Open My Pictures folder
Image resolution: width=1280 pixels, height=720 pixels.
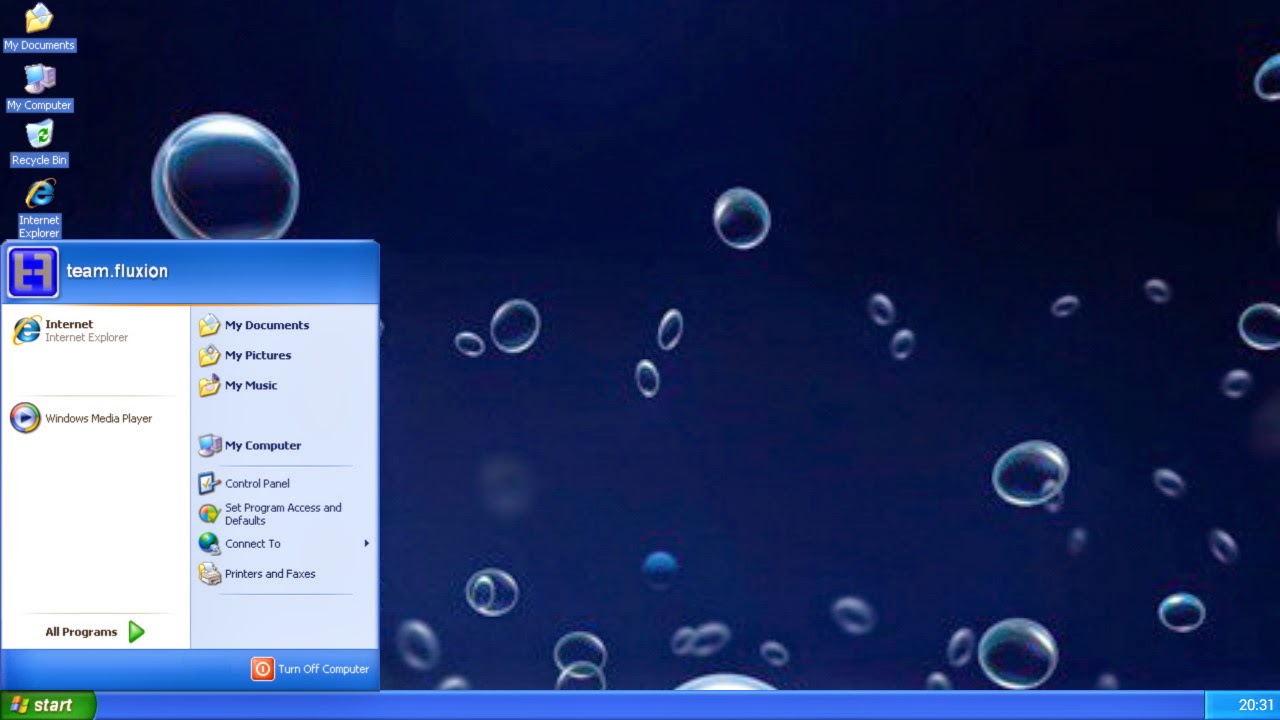coord(257,355)
